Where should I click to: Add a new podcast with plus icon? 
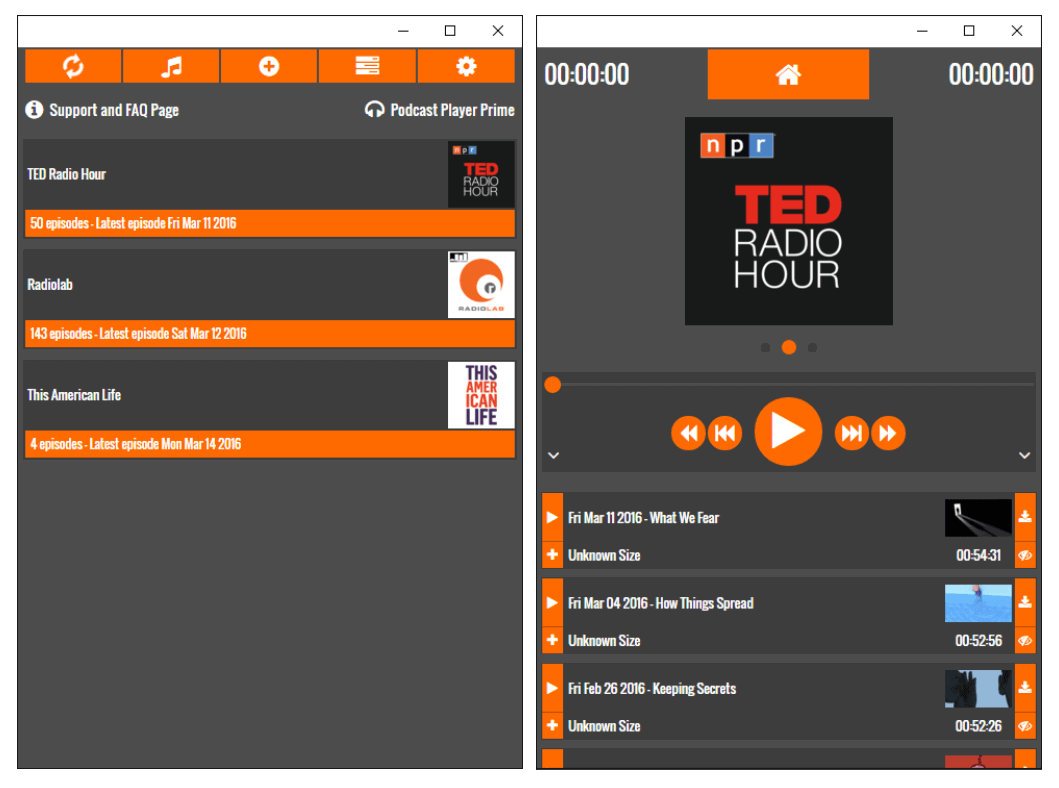pyautogui.click(x=269, y=65)
